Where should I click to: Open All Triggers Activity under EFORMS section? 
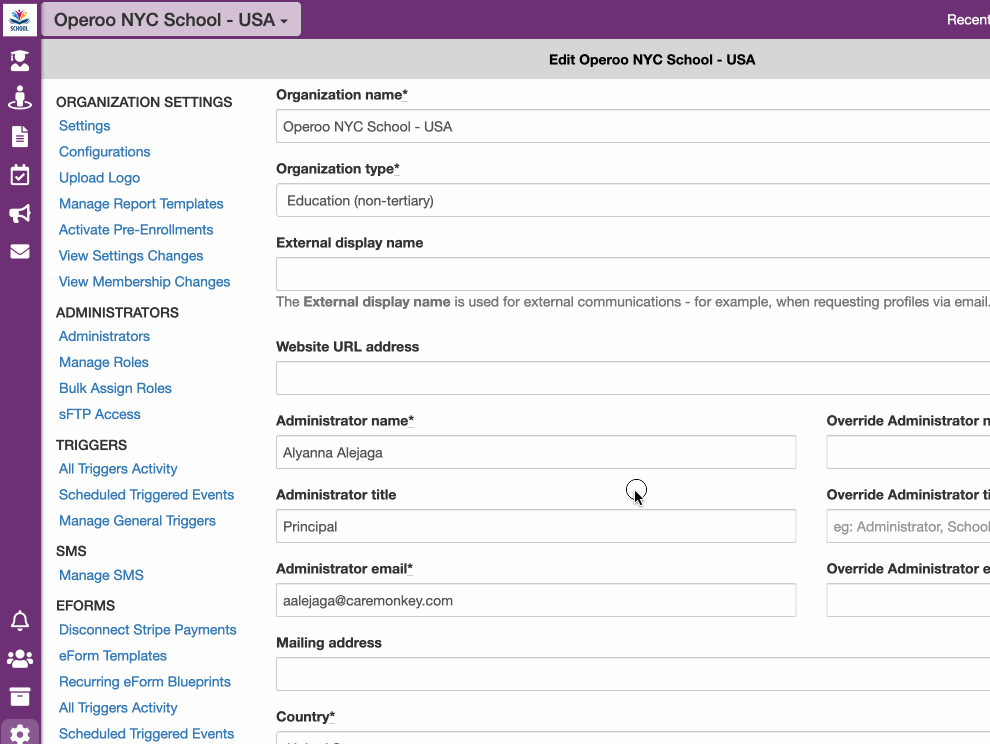tap(118, 707)
